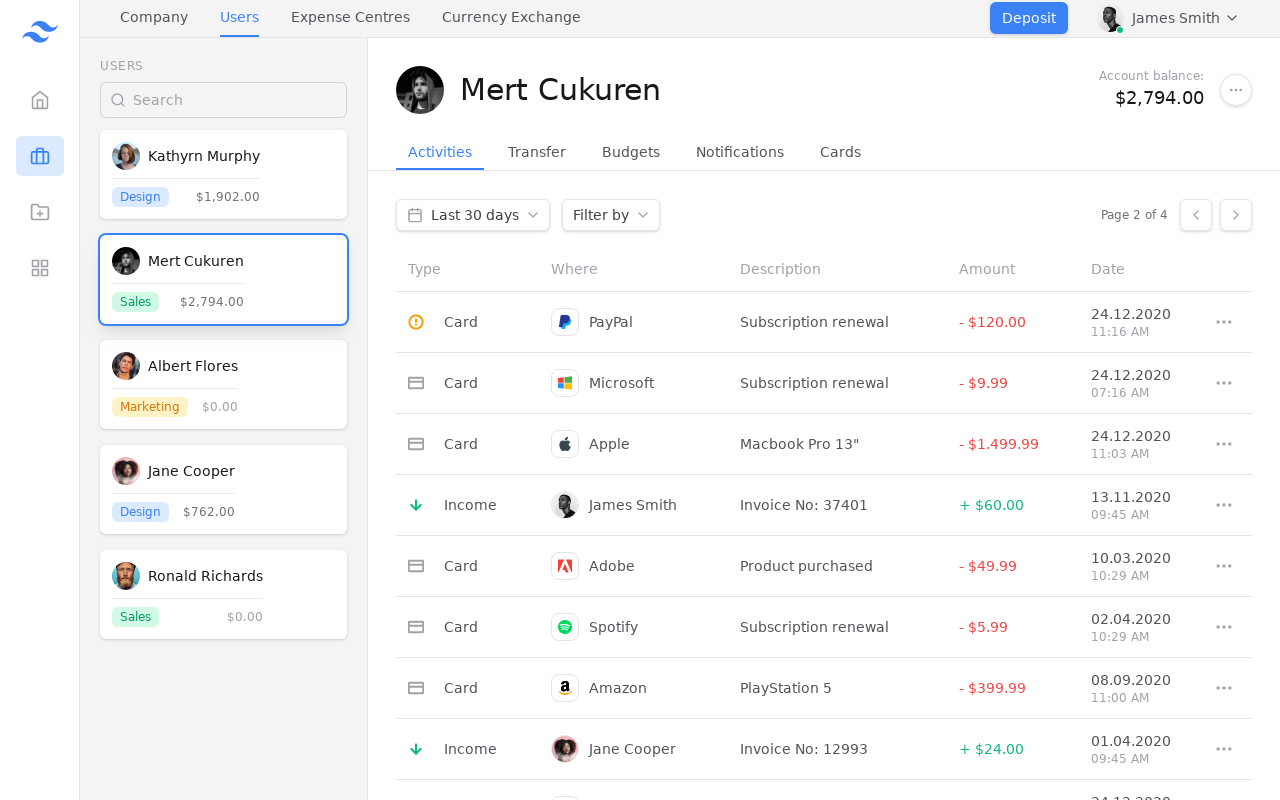Open the Expense Centres menu item
Screen dimensions: 1280x800
[x=350, y=17]
